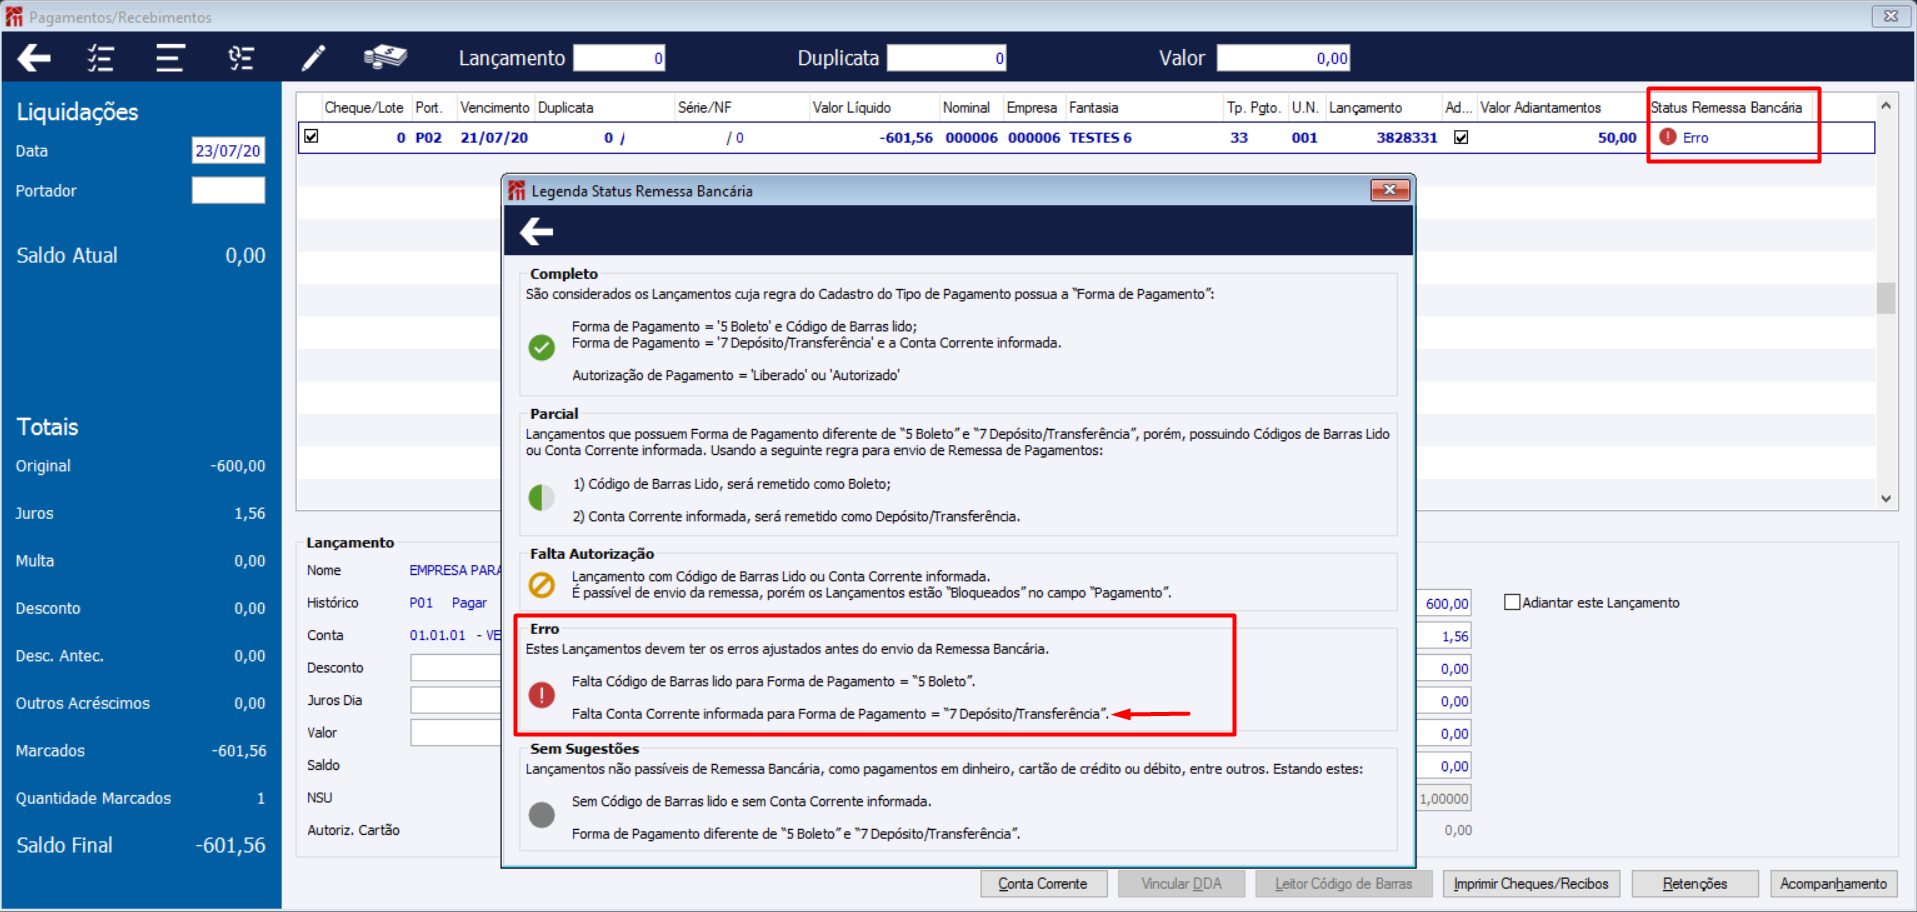Click the three-lines list toolbar icon
The width and height of the screenshot is (1917, 912).
pyautogui.click(x=170, y=58)
